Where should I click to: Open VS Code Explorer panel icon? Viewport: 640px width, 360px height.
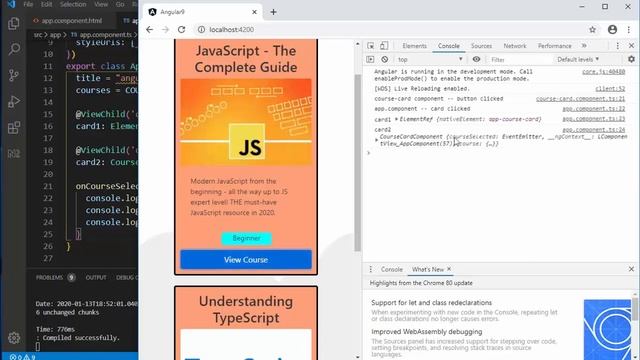coord(13,23)
